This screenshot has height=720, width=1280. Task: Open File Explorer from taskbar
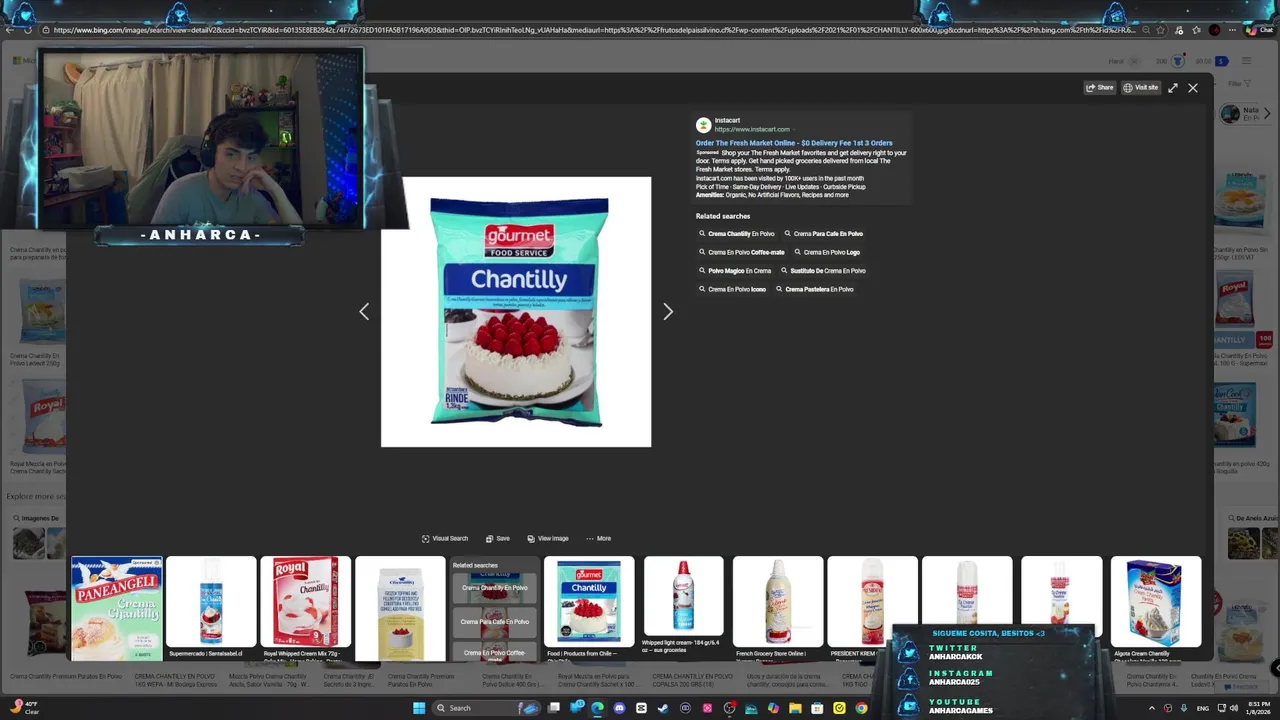click(x=795, y=708)
